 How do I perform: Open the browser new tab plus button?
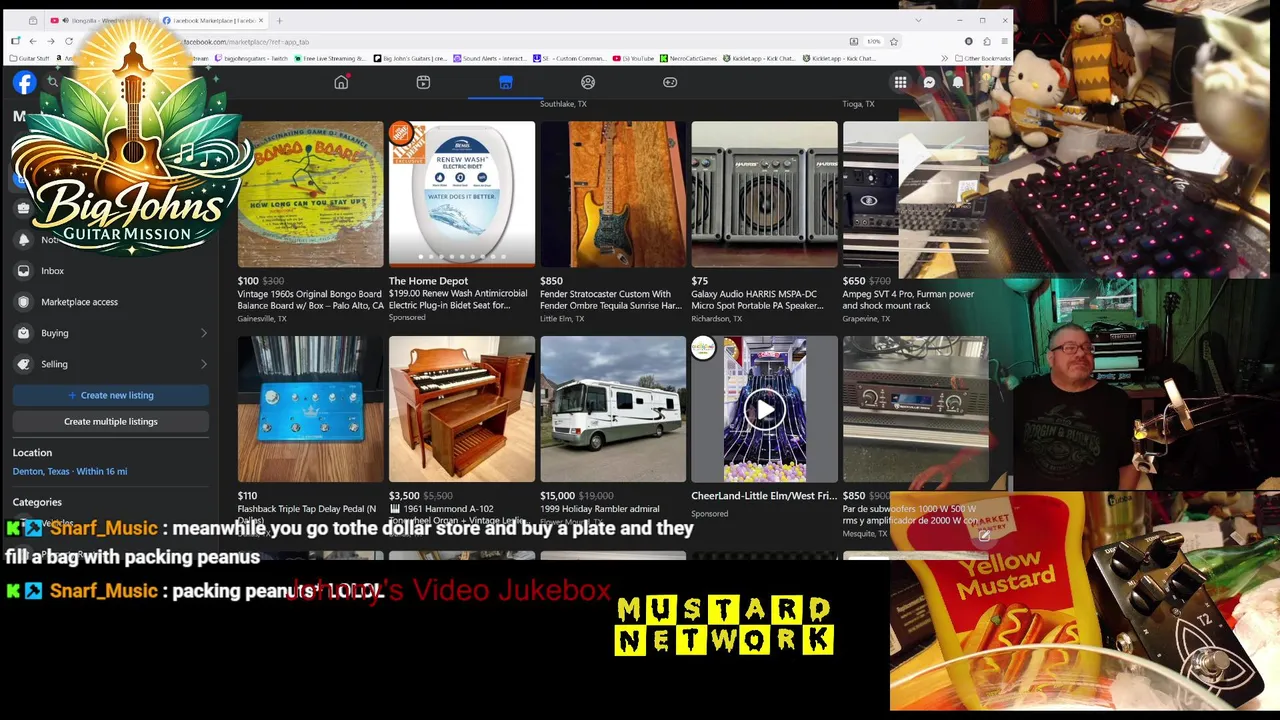coord(279,20)
